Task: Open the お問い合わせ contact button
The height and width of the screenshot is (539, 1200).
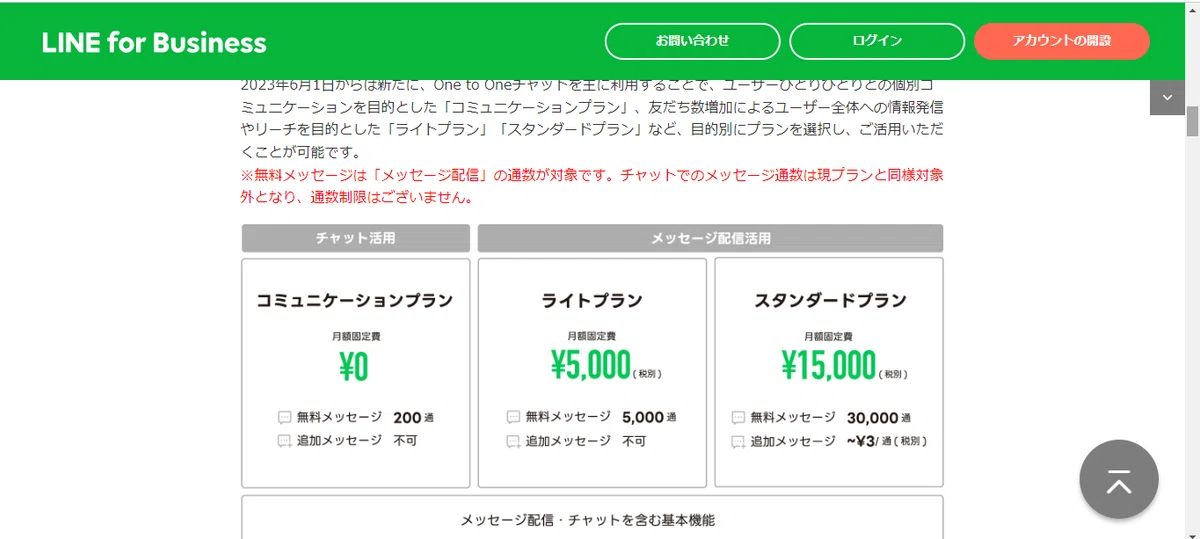Action: click(692, 41)
